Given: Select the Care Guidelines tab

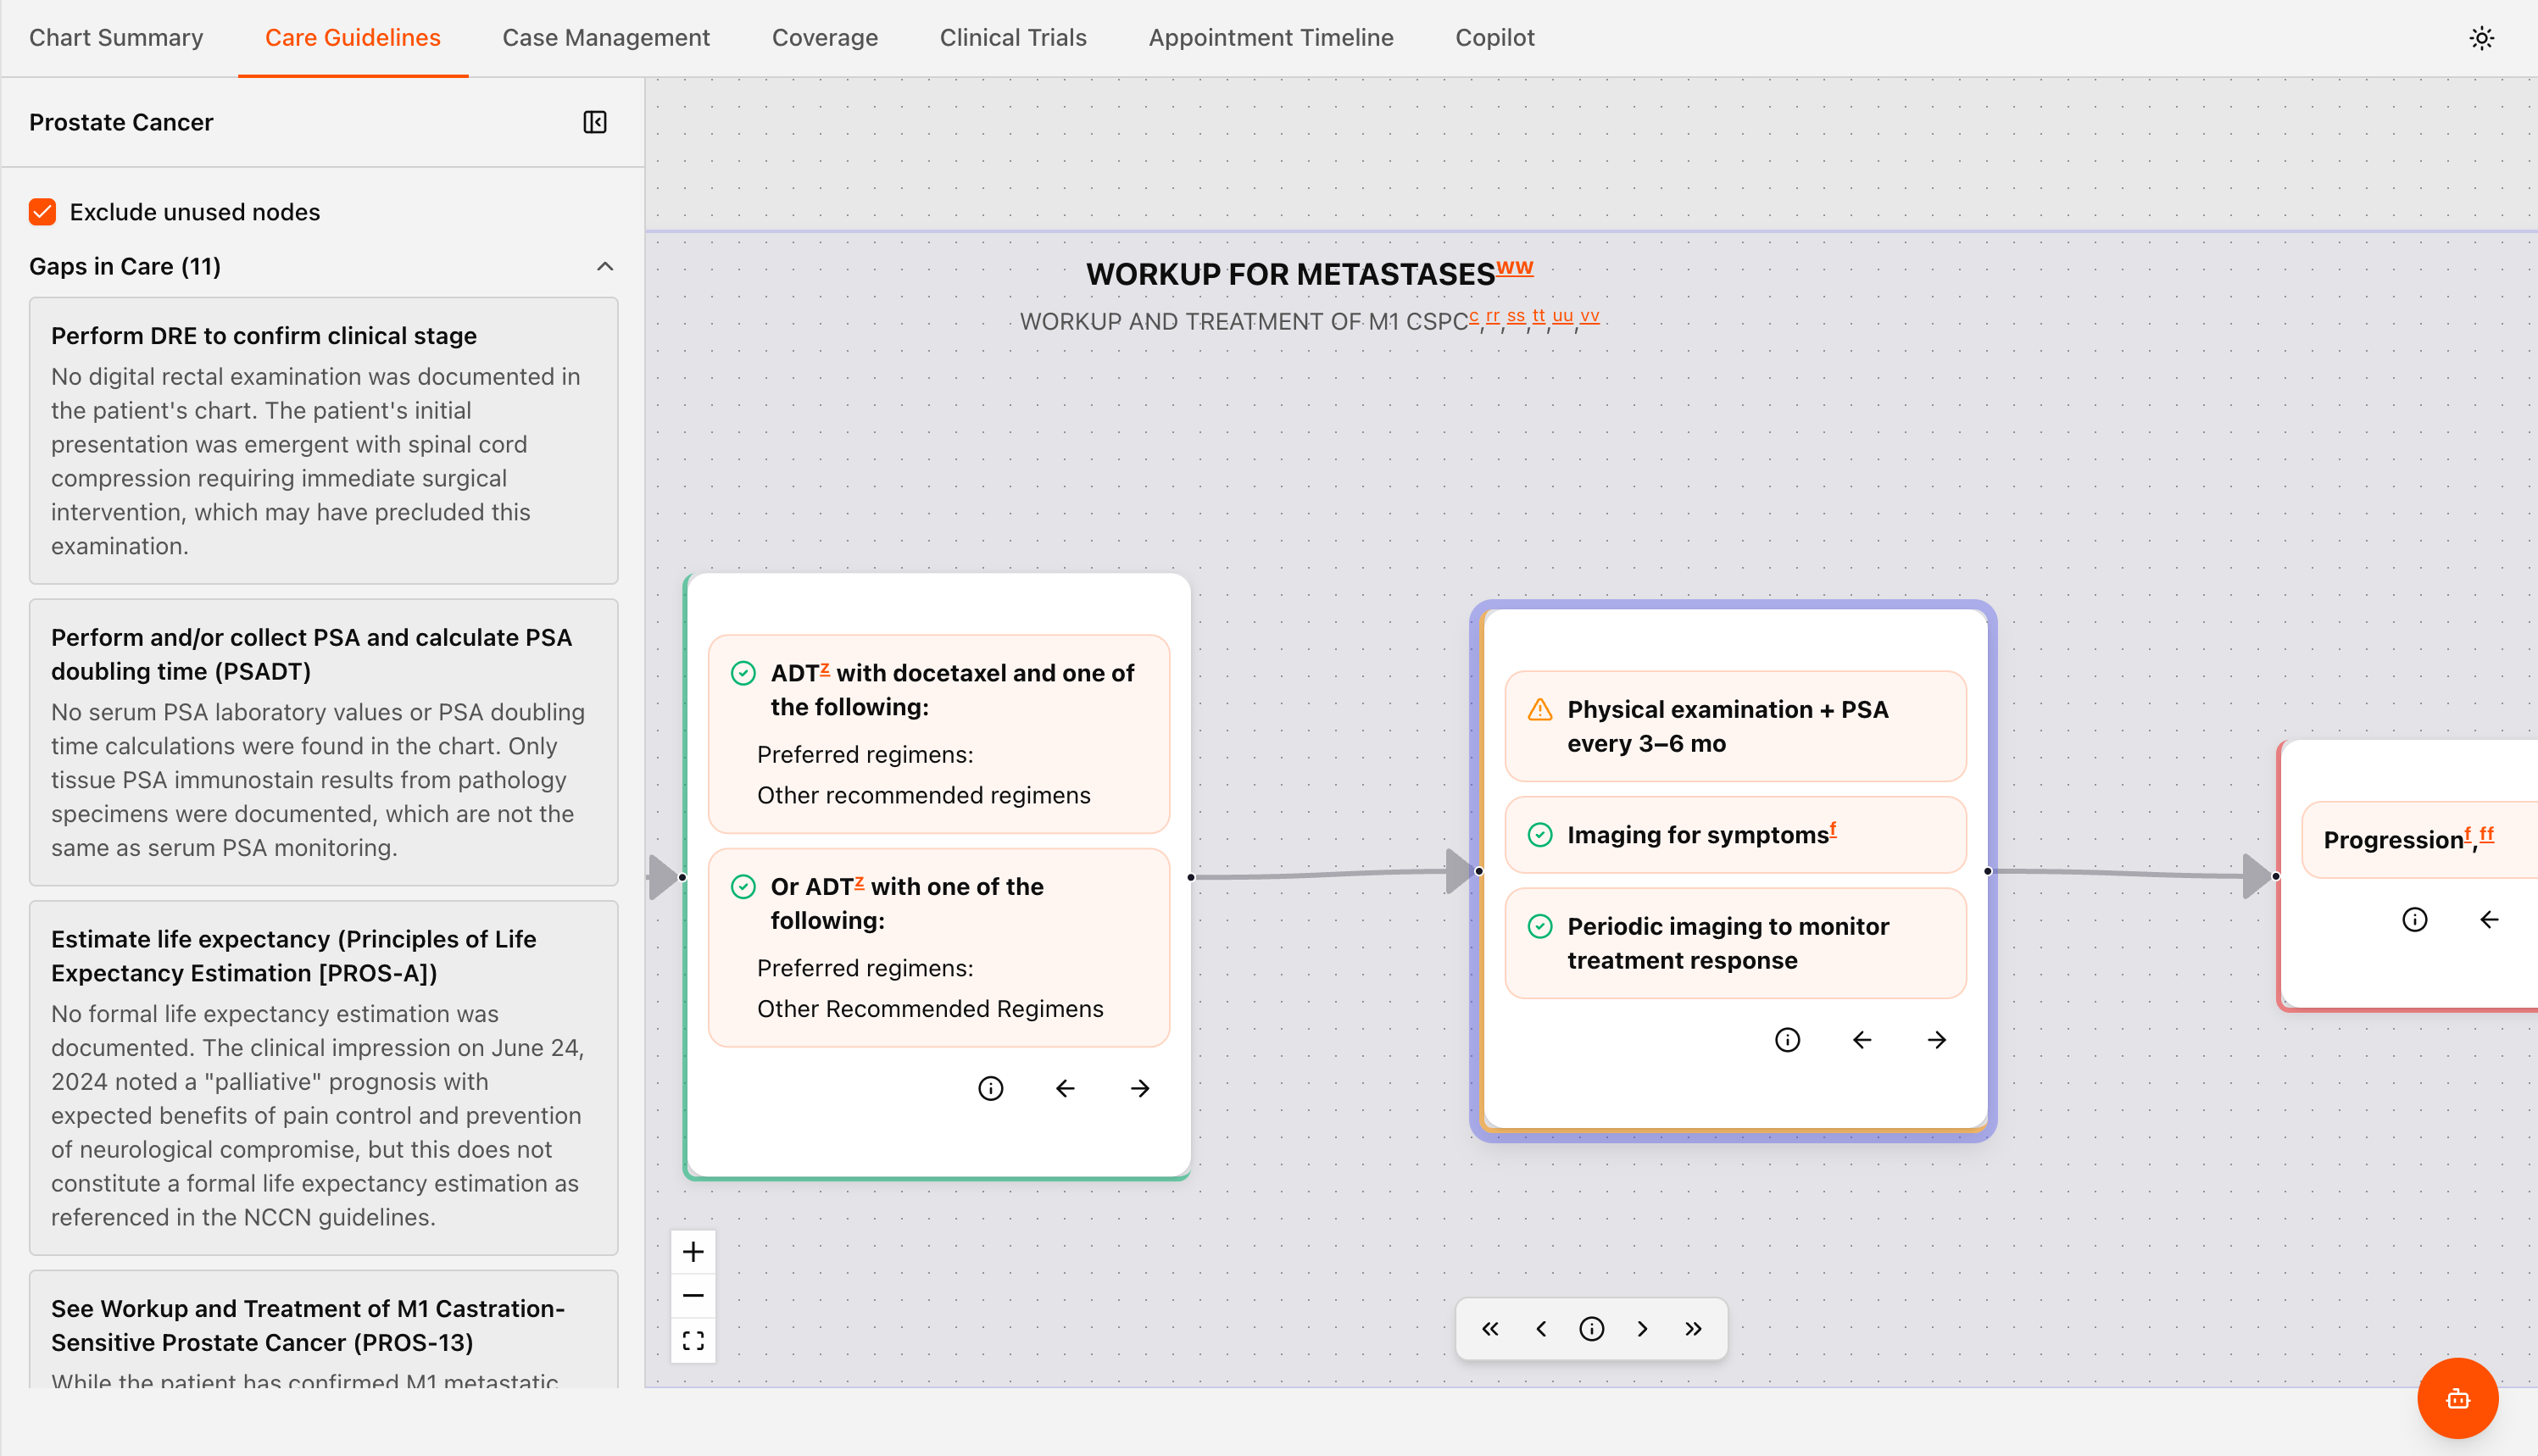Looking at the screenshot, I should pyautogui.click(x=352, y=37).
